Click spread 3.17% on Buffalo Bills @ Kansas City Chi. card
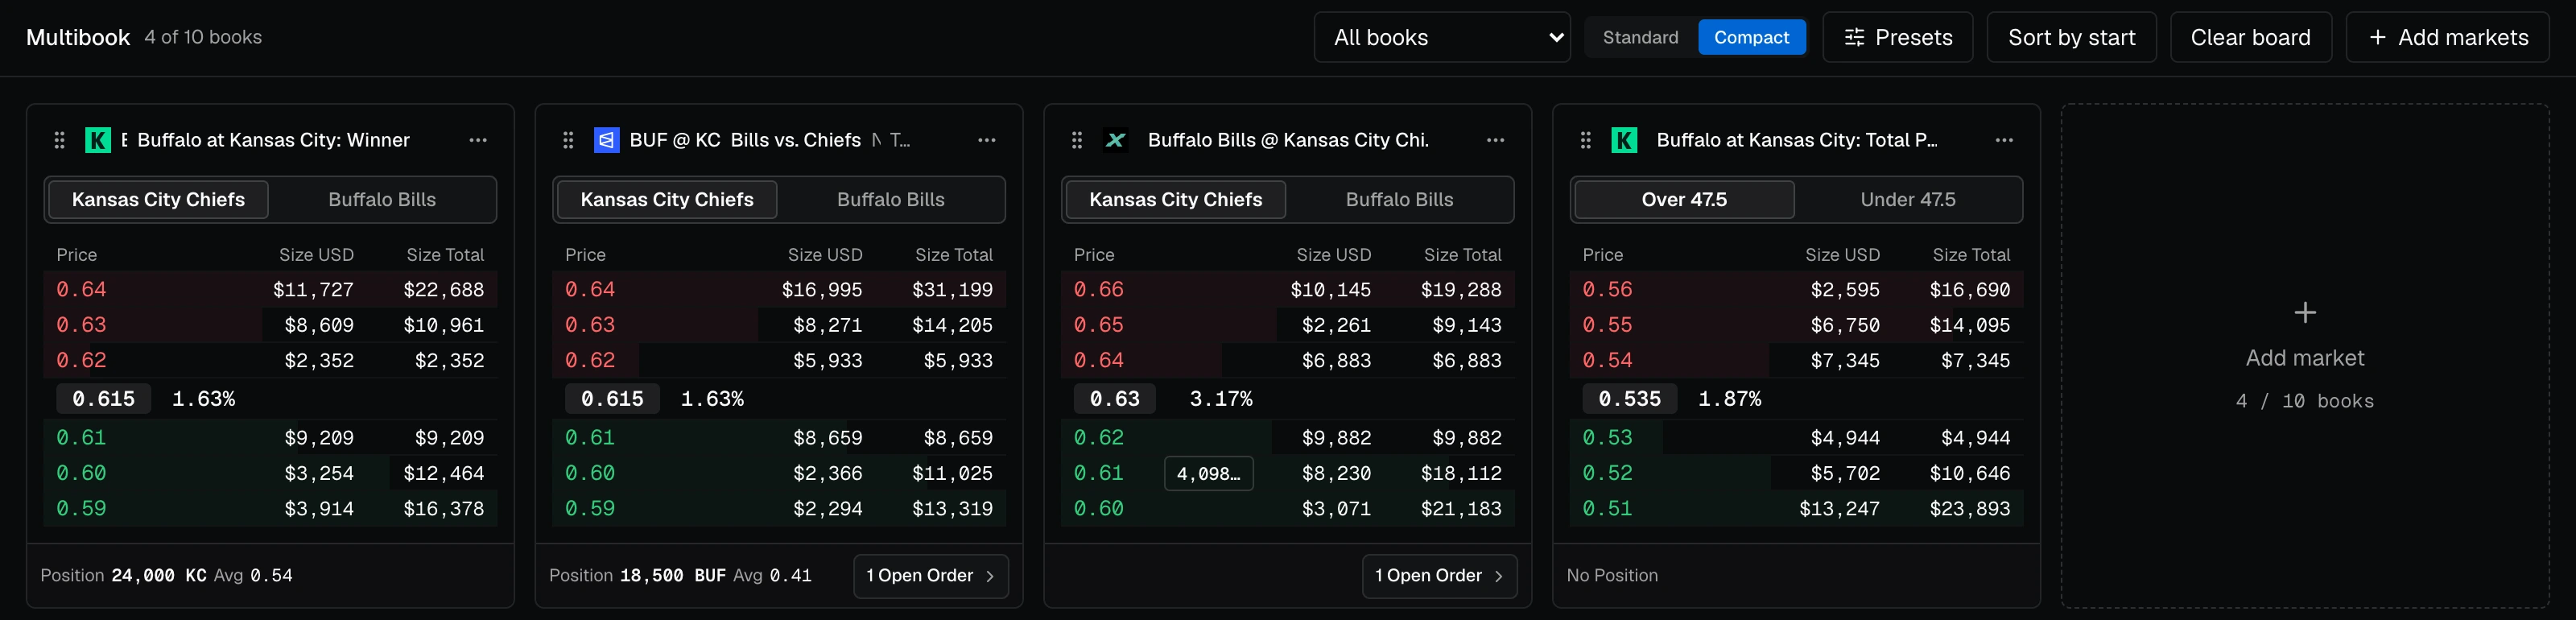2576x620 pixels. (1221, 398)
